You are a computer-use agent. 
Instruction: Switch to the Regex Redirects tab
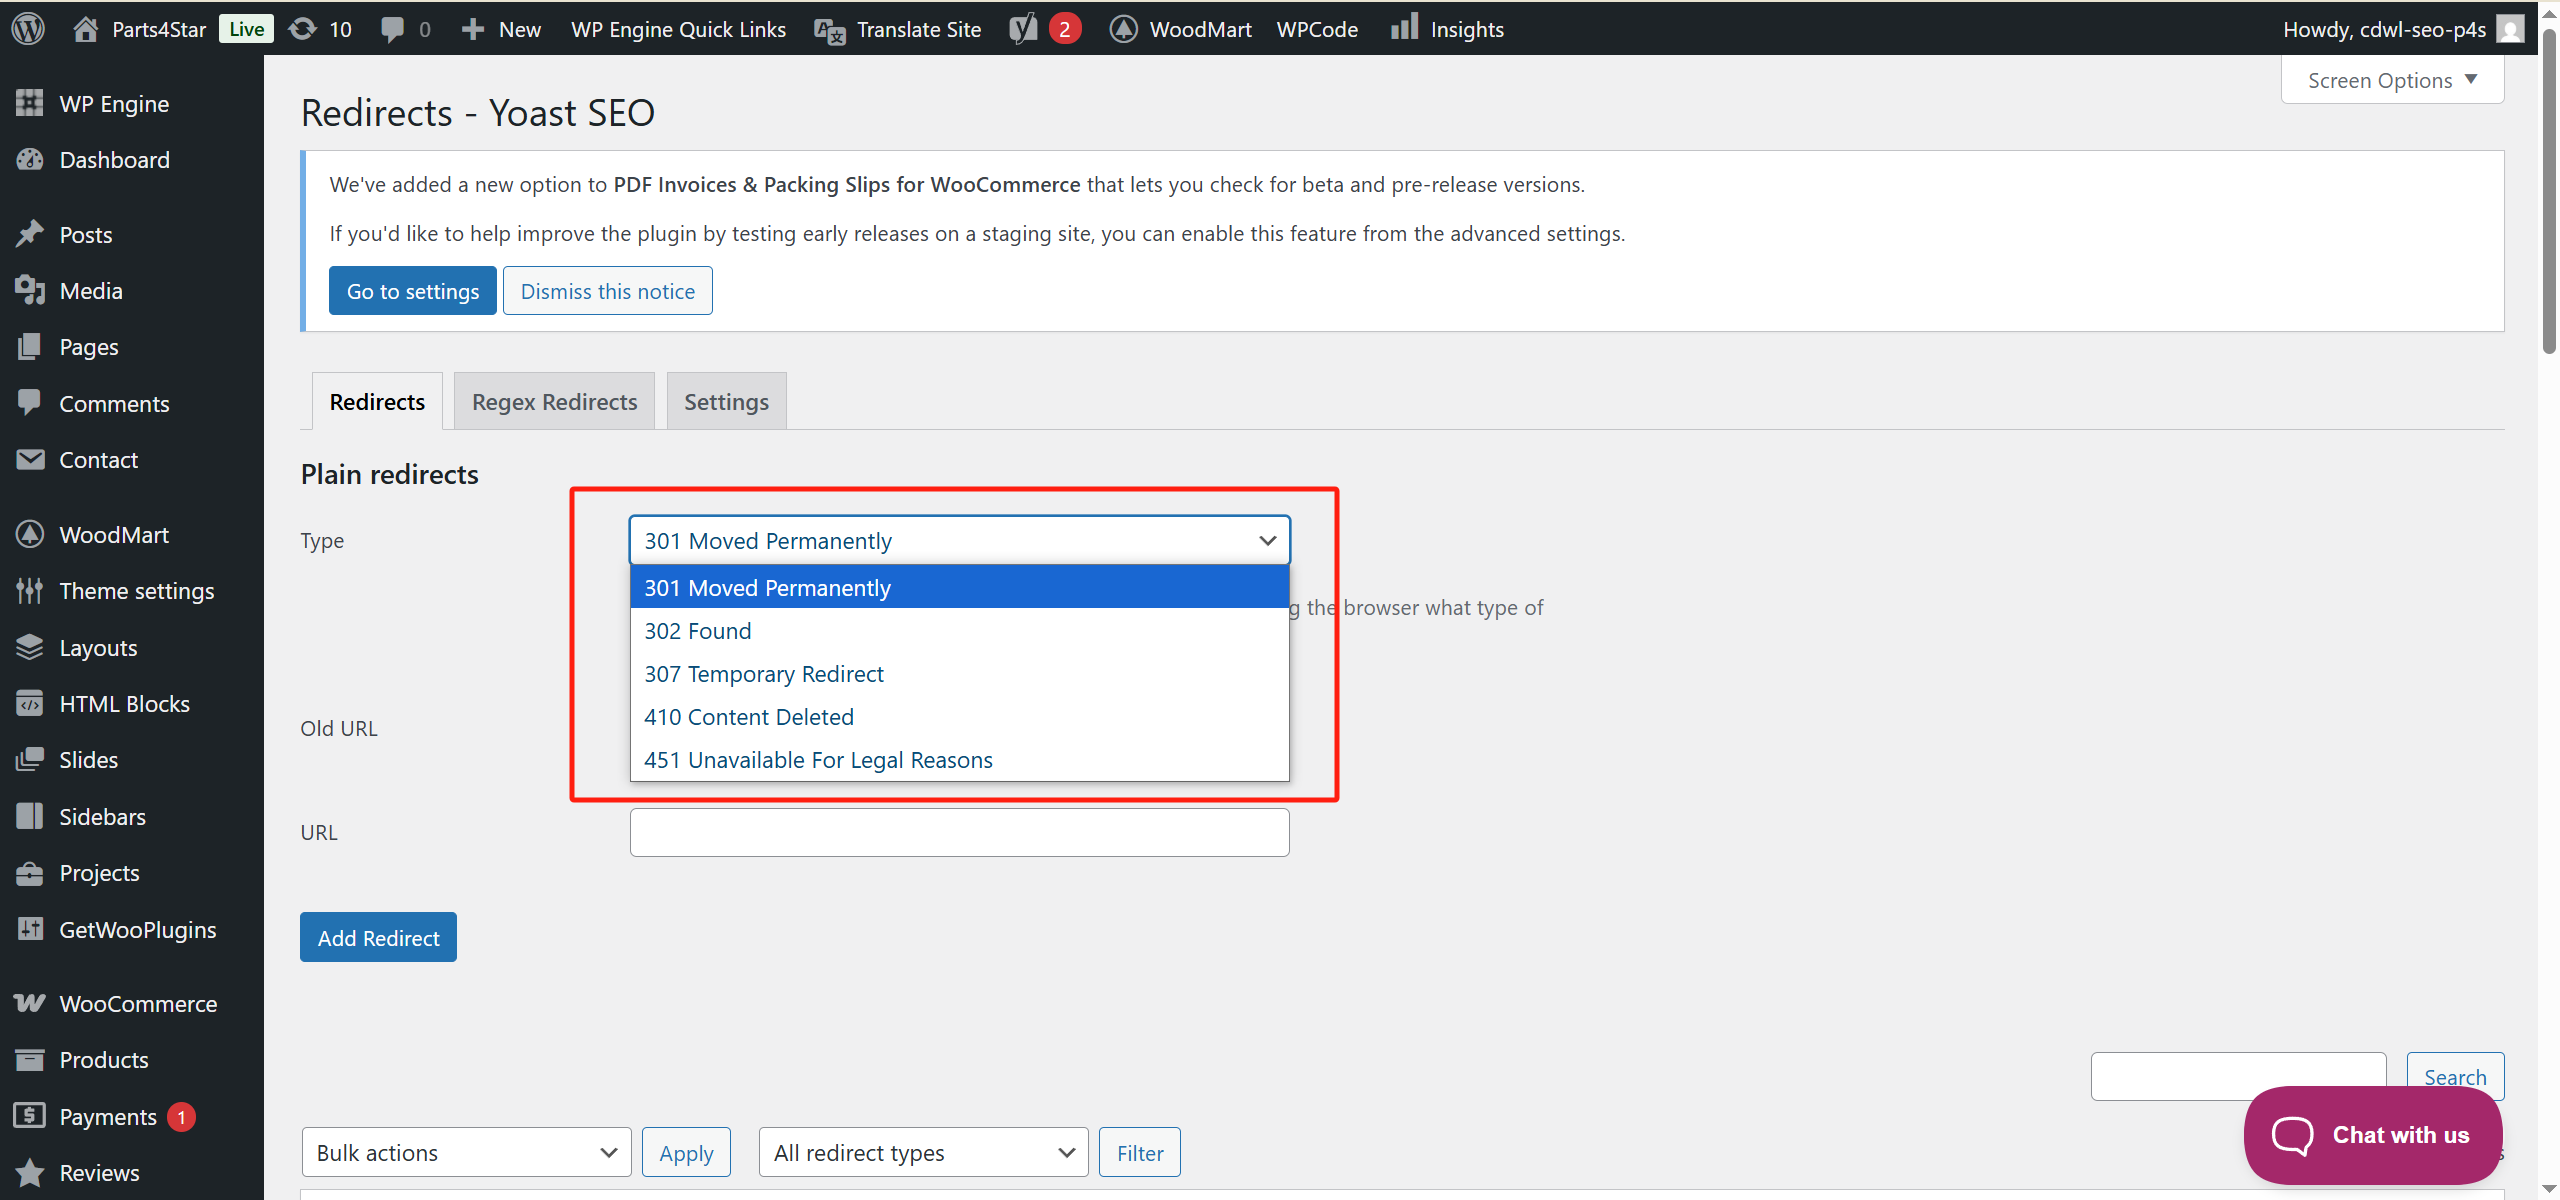click(554, 402)
